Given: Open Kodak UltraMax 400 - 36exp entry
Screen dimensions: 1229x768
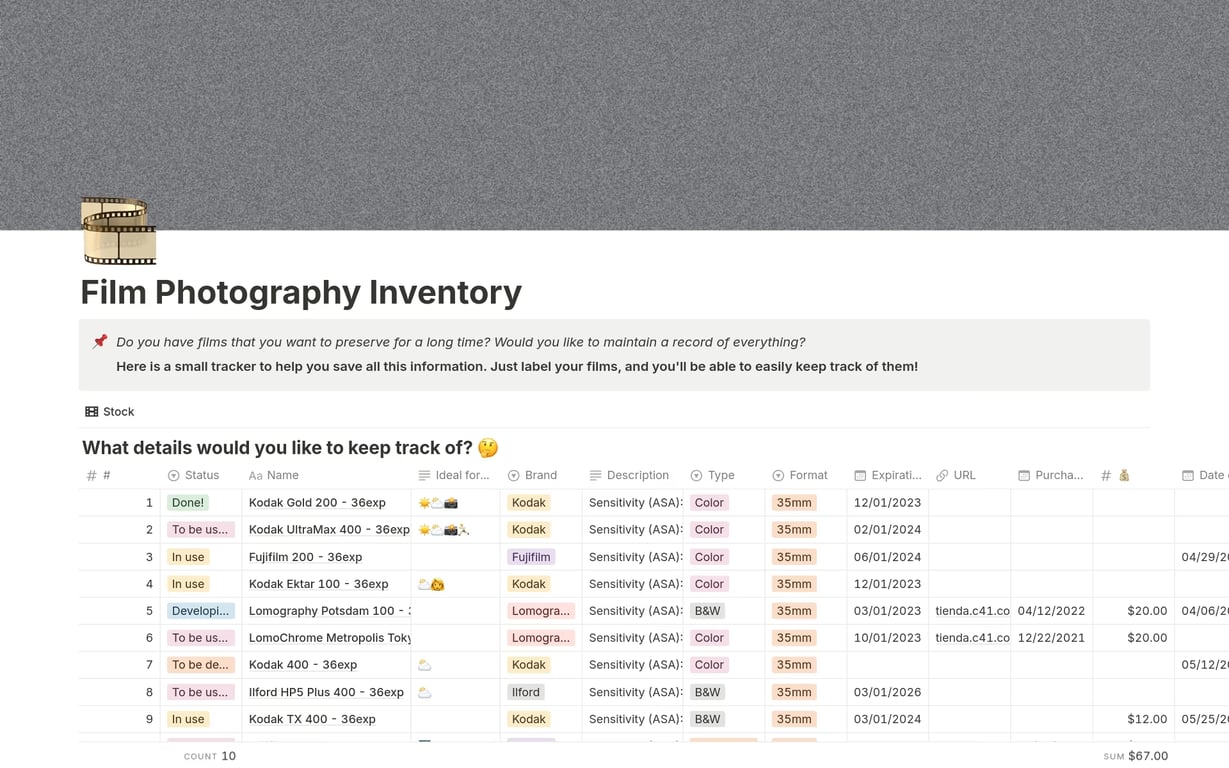Looking at the screenshot, I should [329, 530].
